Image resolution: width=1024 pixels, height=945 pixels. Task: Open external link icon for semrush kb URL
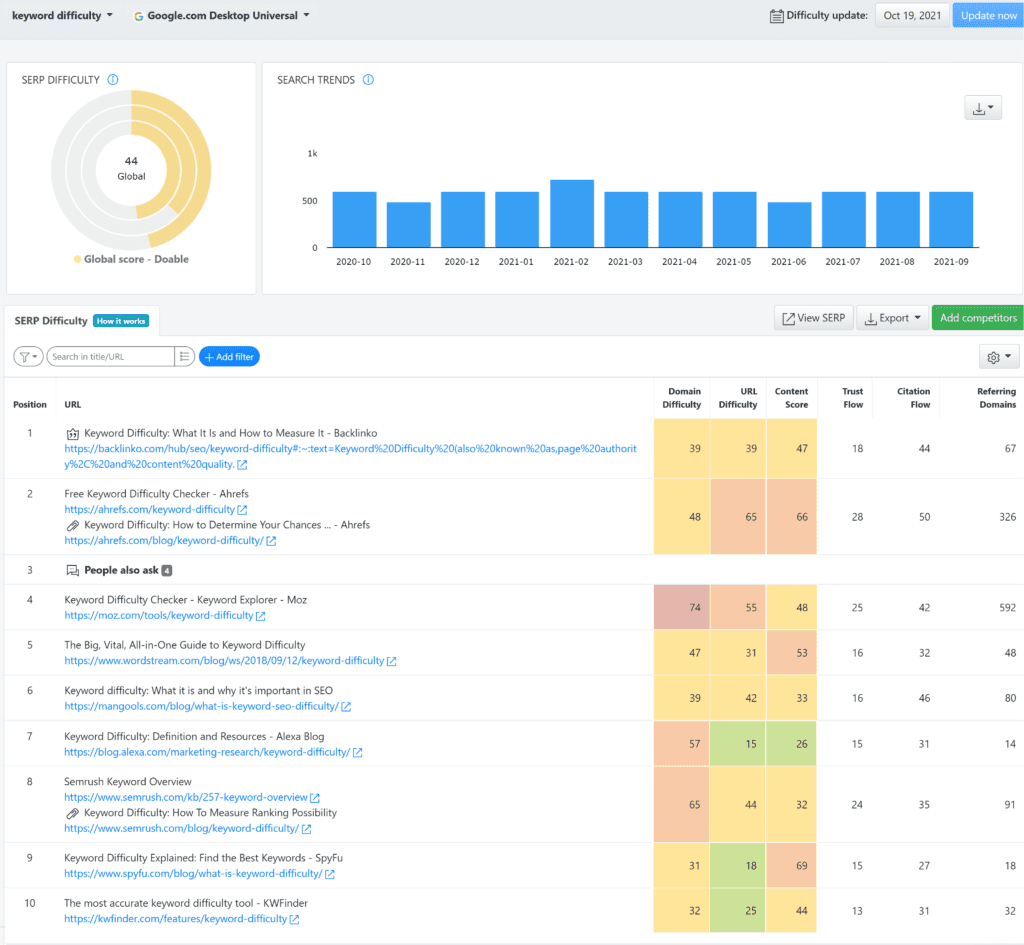click(315, 798)
